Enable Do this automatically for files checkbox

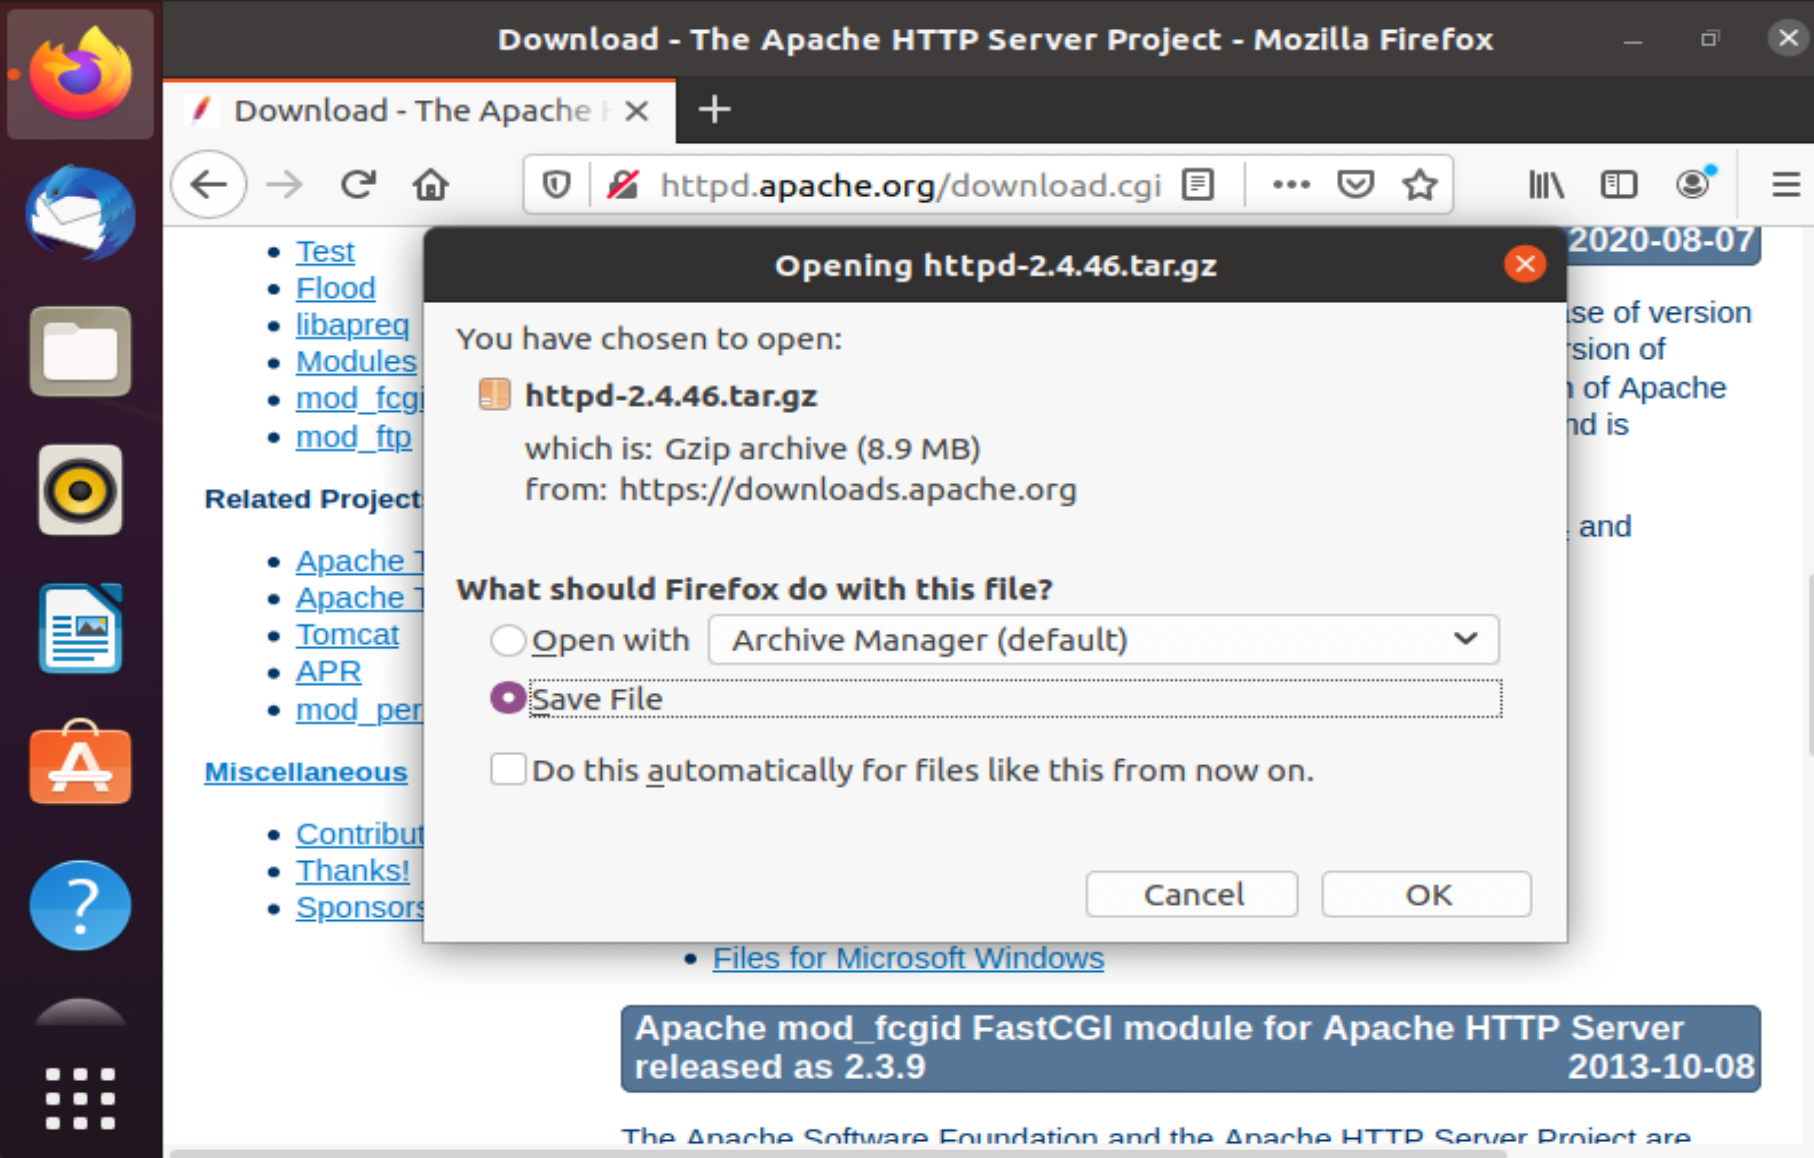pyautogui.click(x=508, y=769)
